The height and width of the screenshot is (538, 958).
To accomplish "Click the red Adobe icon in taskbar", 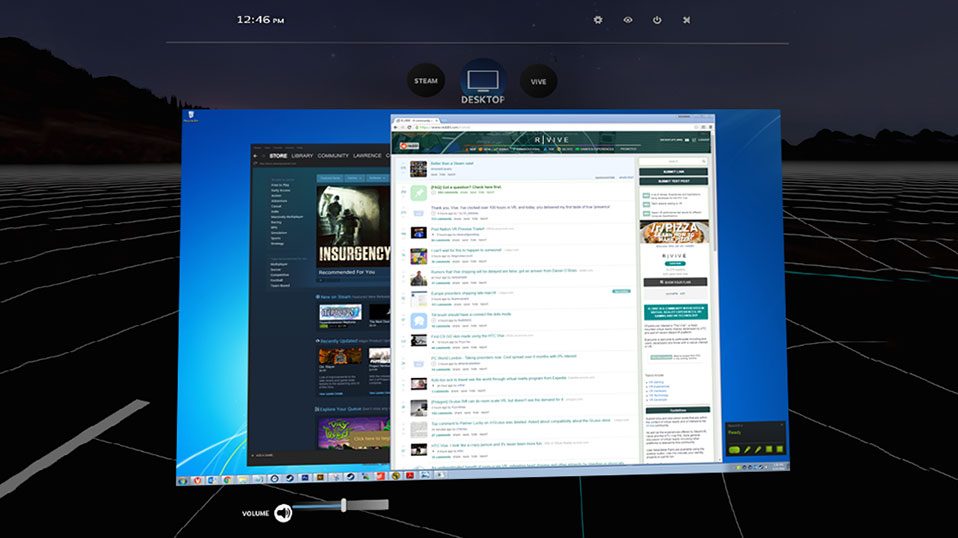I will pyautogui.click(x=410, y=476).
